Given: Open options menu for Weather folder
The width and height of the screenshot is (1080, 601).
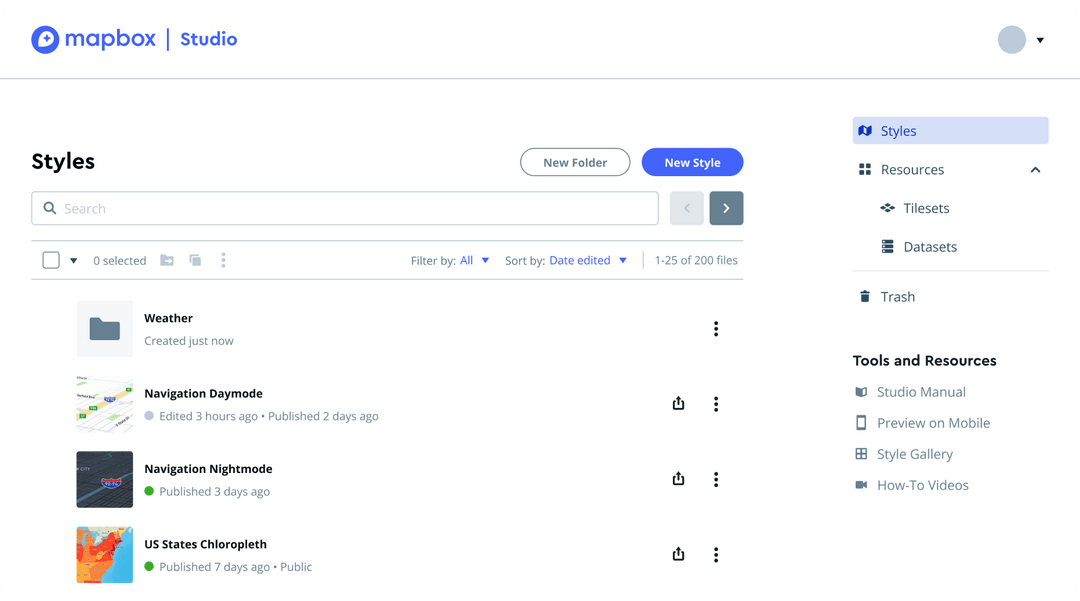Looking at the screenshot, I should (x=716, y=329).
